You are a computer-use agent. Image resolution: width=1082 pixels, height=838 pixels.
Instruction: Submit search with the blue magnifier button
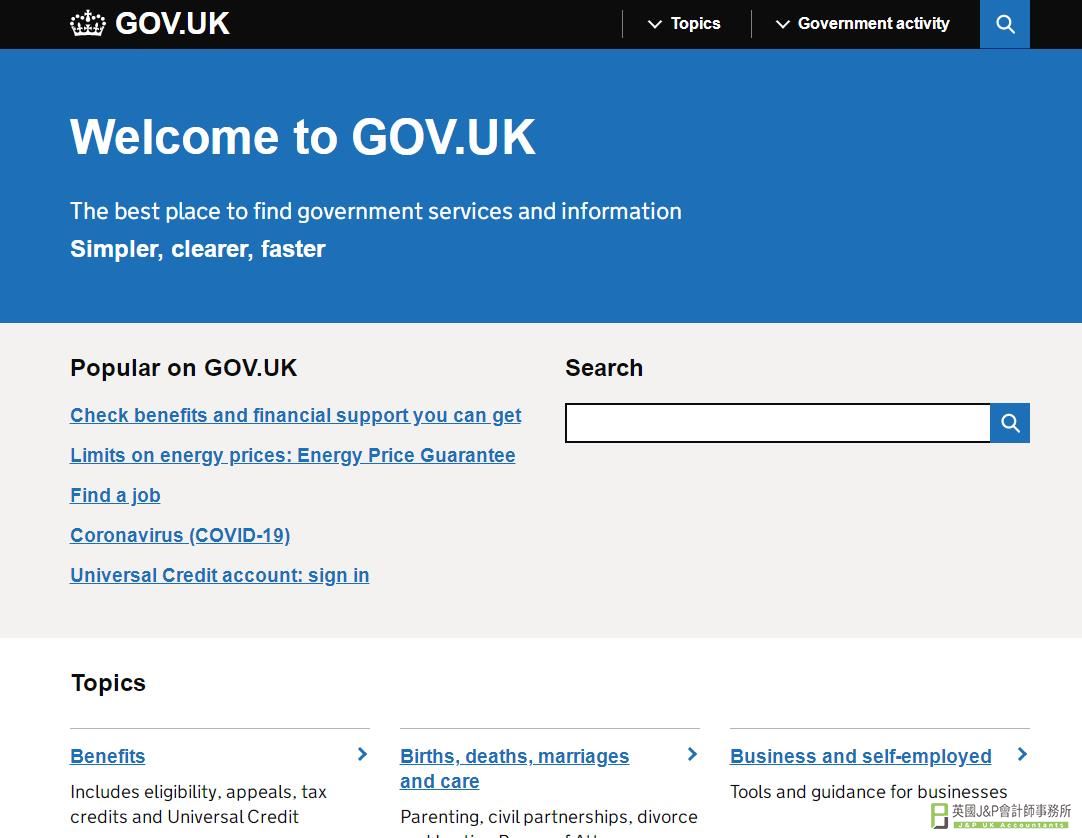[1010, 423]
